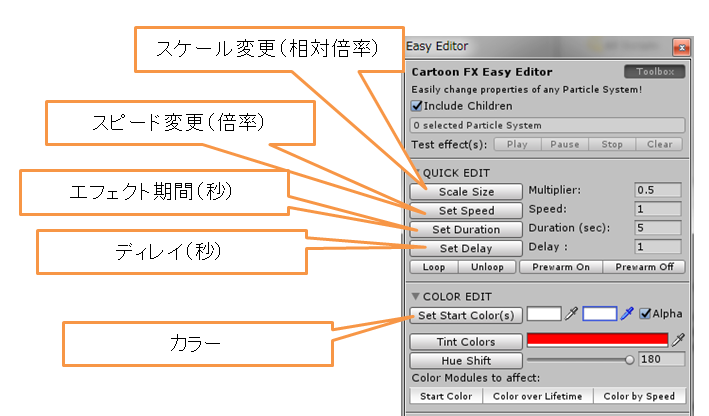Stop the test effect

point(612,144)
